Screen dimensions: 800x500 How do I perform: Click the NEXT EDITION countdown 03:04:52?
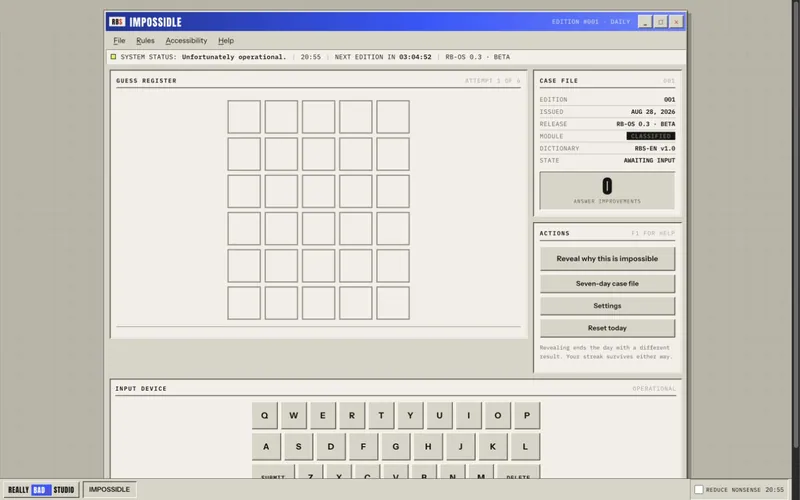[x=415, y=57]
